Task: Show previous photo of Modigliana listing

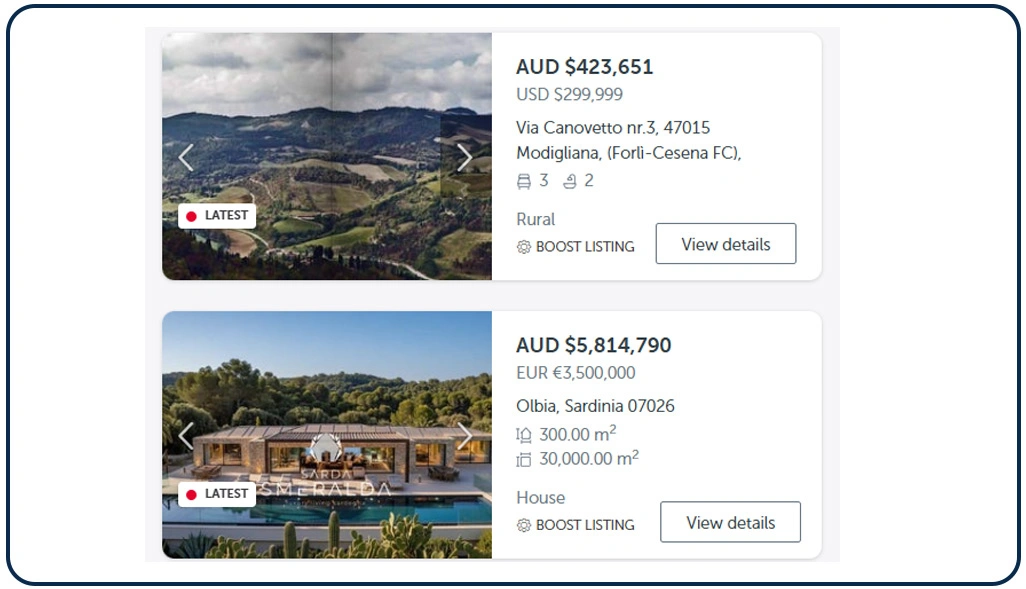Action: (186, 158)
